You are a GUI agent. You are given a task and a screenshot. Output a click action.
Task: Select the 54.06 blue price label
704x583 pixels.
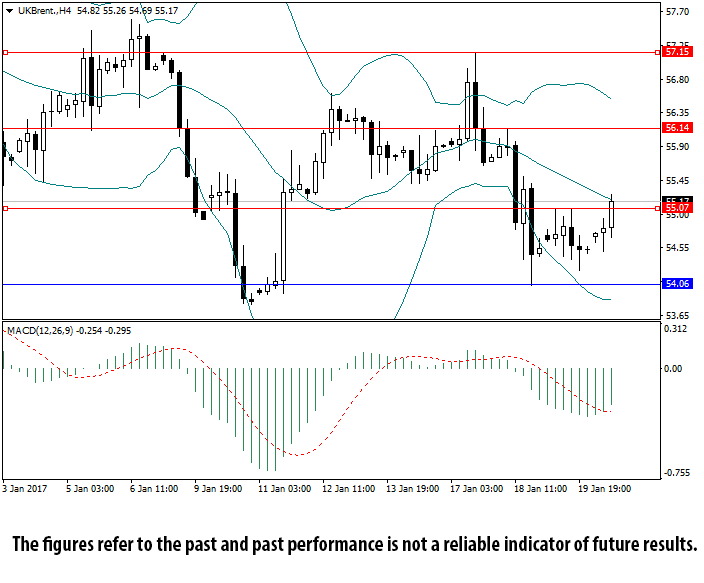pos(678,284)
